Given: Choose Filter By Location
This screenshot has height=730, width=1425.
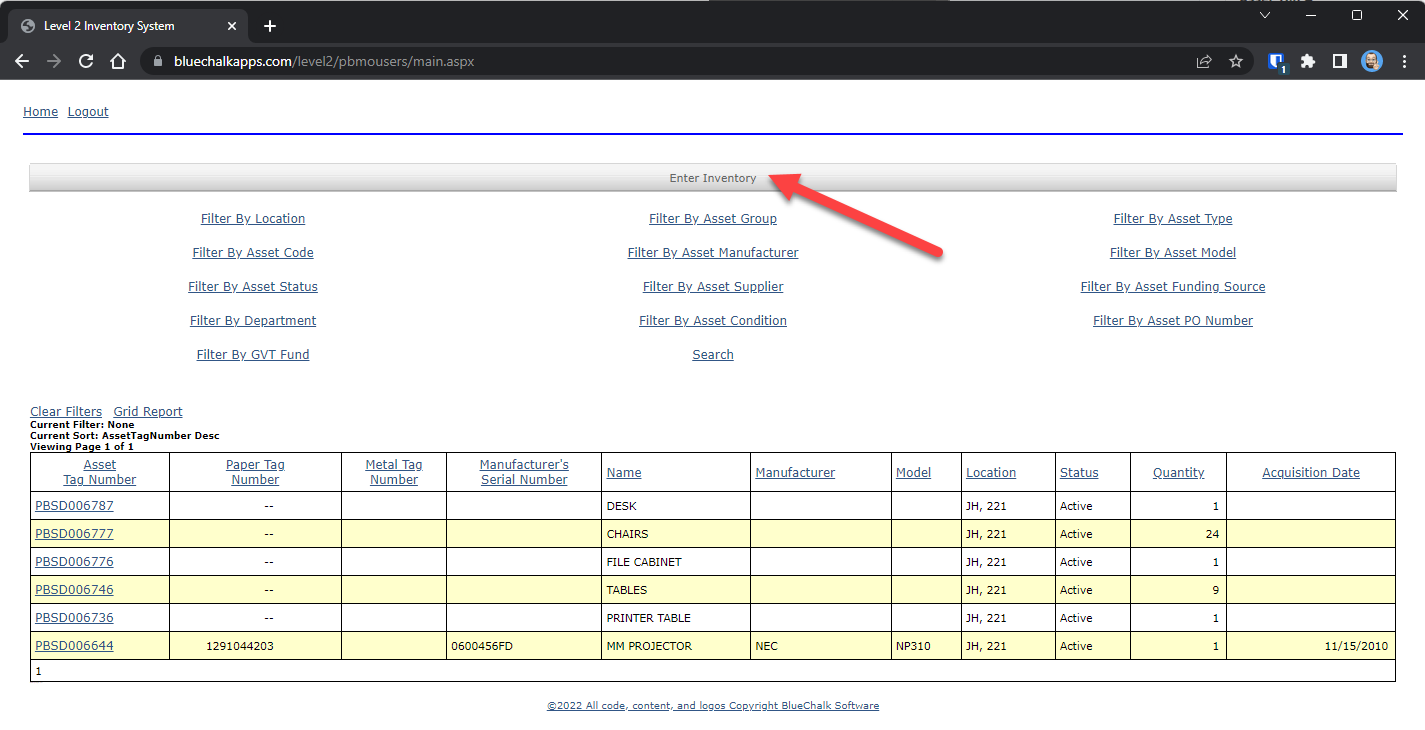Looking at the screenshot, I should 253,219.
